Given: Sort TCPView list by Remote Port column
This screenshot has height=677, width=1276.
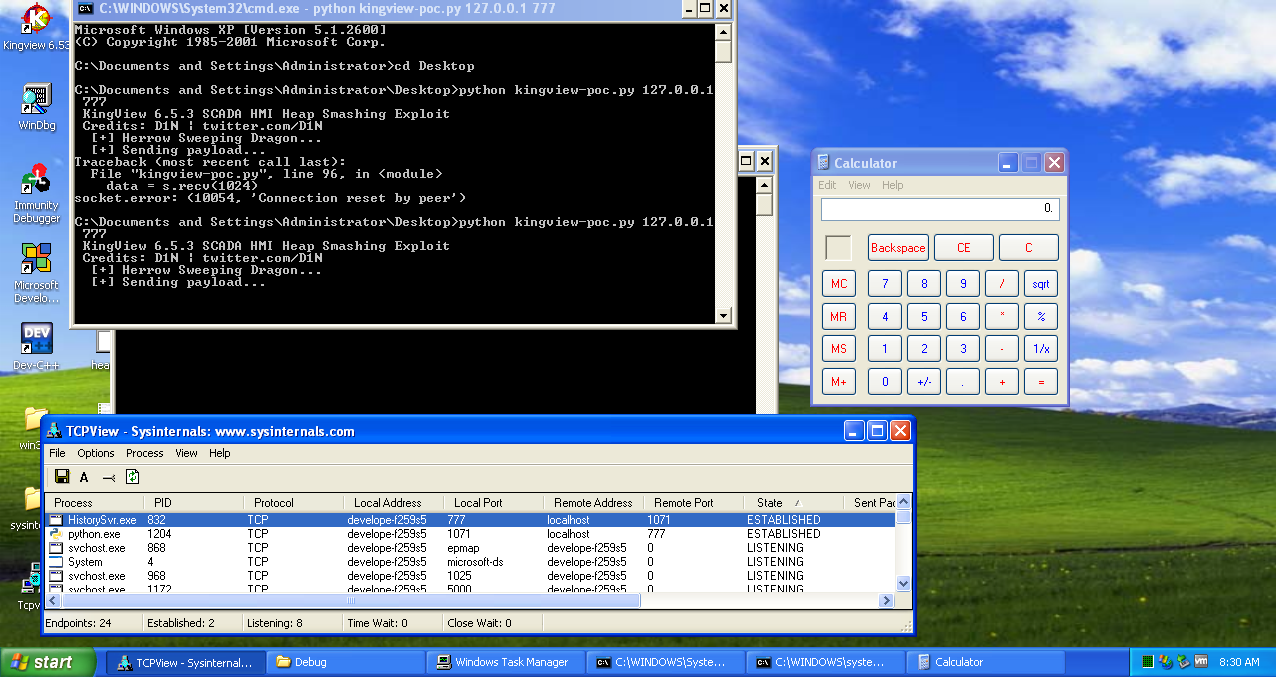Looking at the screenshot, I should [x=692, y=503].
